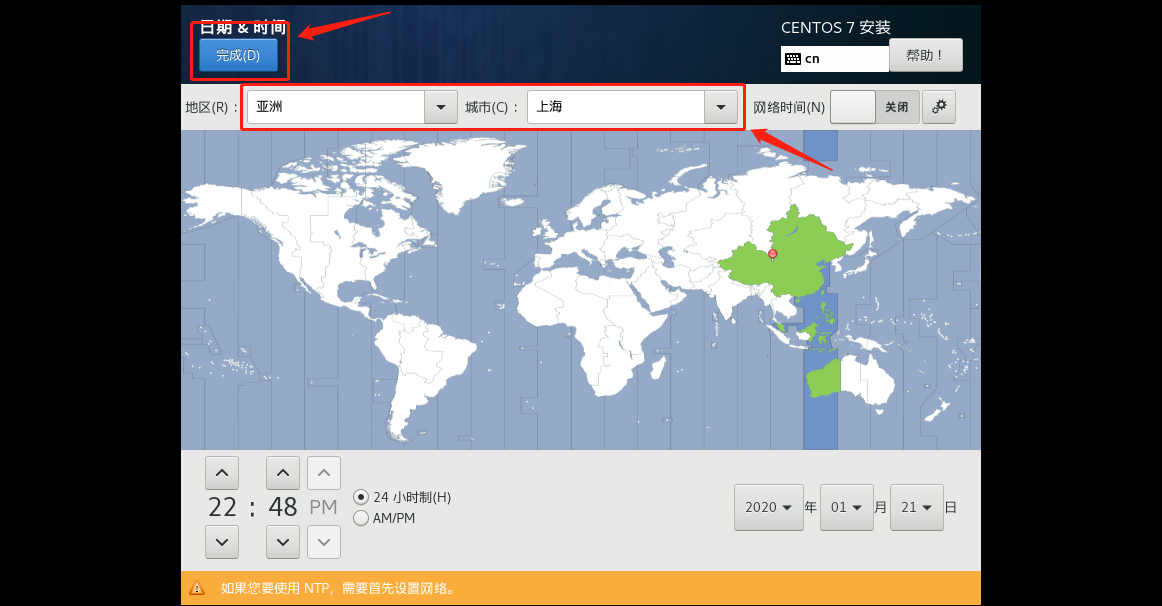Decrease the minutes with the down arrow

point(282,542)
